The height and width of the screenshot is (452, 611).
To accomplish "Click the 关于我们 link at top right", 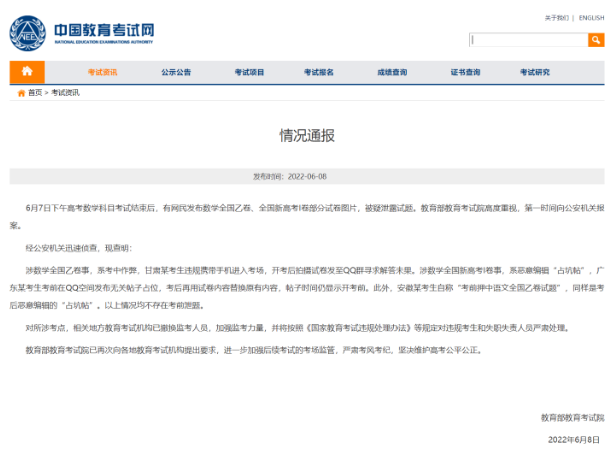I will tap(556, 18).
